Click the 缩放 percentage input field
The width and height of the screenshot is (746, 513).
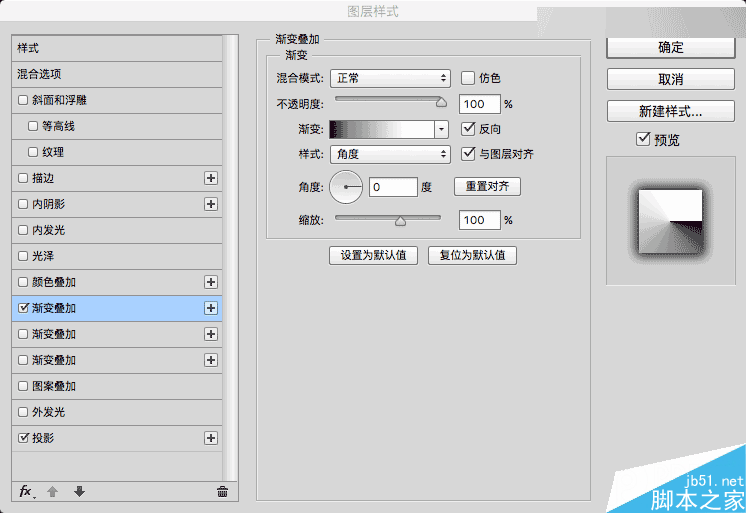click(480, 220)
